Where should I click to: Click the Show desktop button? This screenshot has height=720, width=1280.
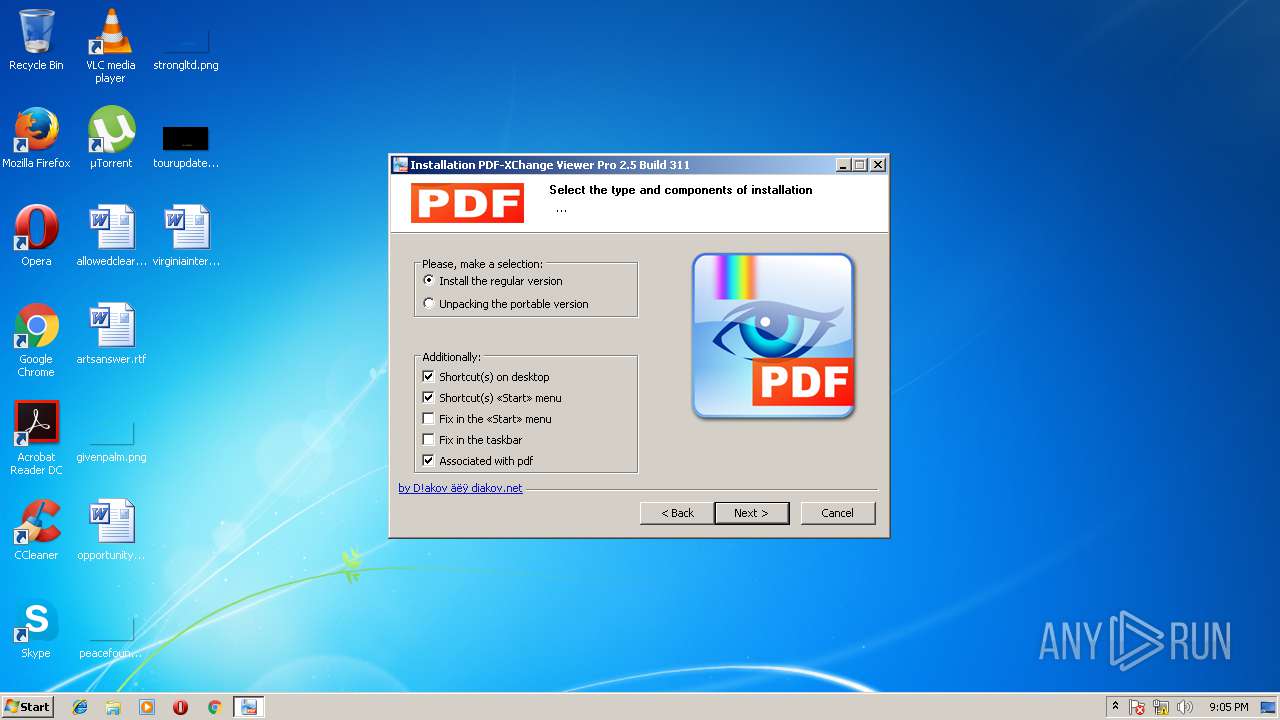point(1269,707)
